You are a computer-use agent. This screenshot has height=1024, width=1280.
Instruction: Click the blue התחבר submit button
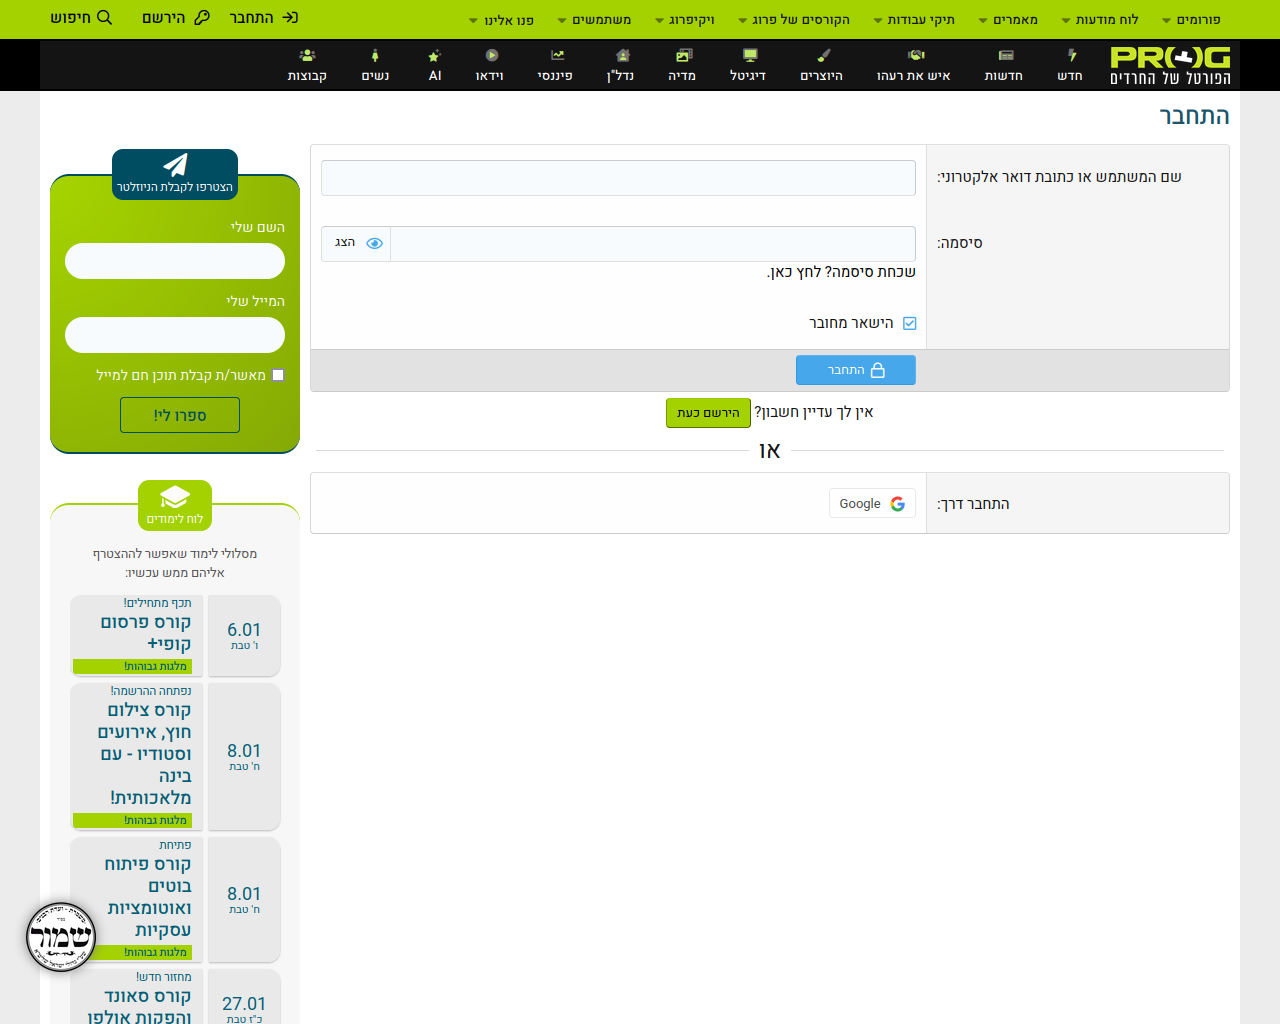[x=856, y=370]
